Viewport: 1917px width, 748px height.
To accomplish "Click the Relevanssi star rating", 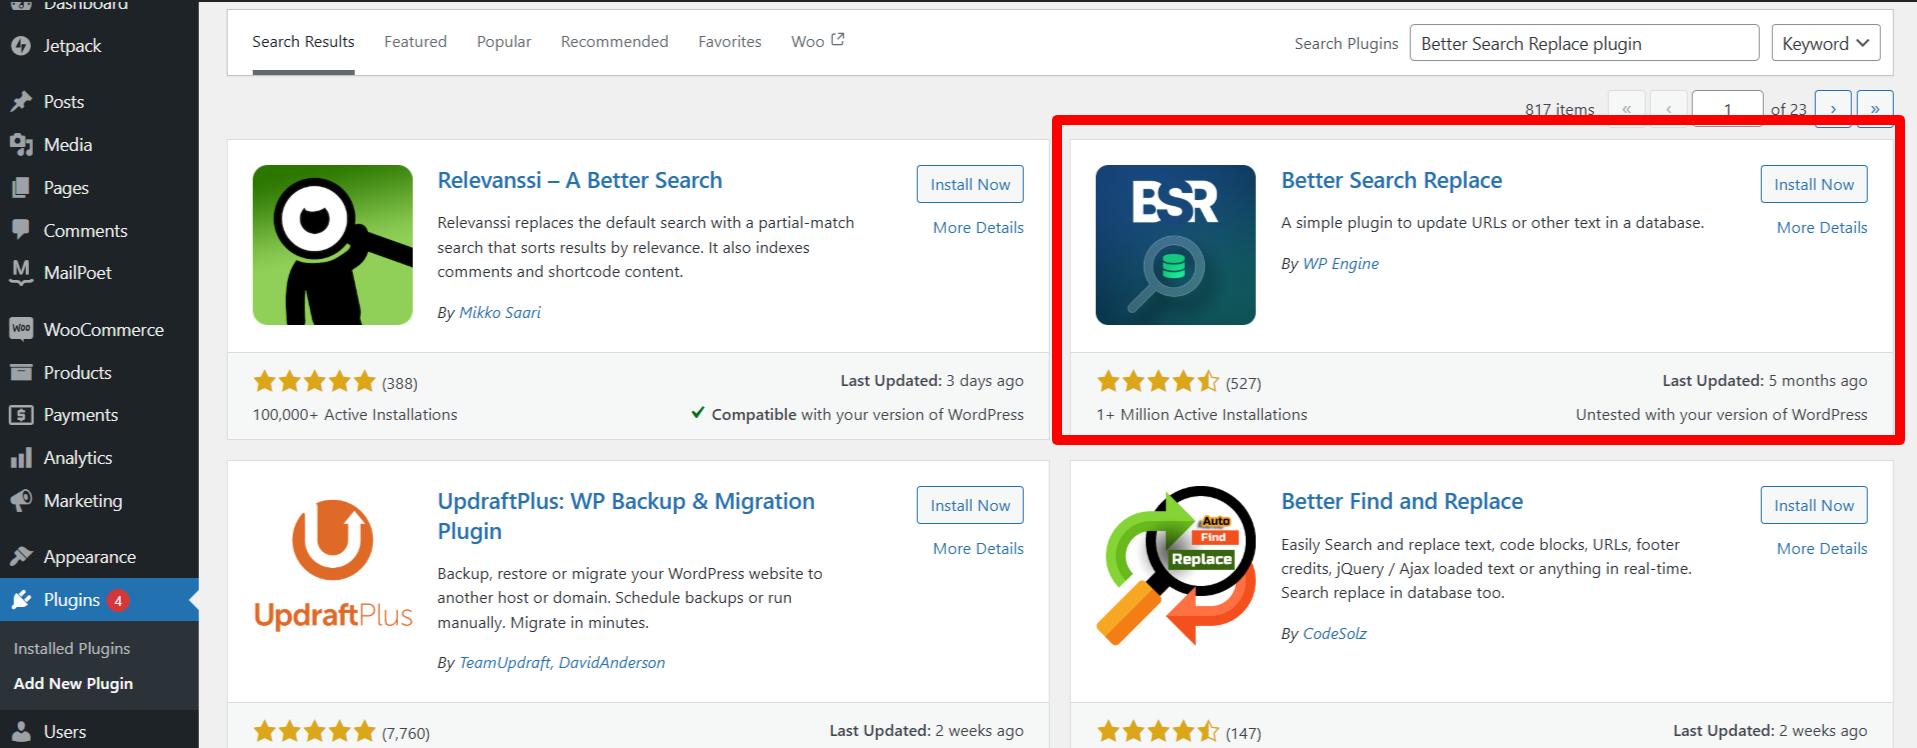I will click(x=314, y=381).
